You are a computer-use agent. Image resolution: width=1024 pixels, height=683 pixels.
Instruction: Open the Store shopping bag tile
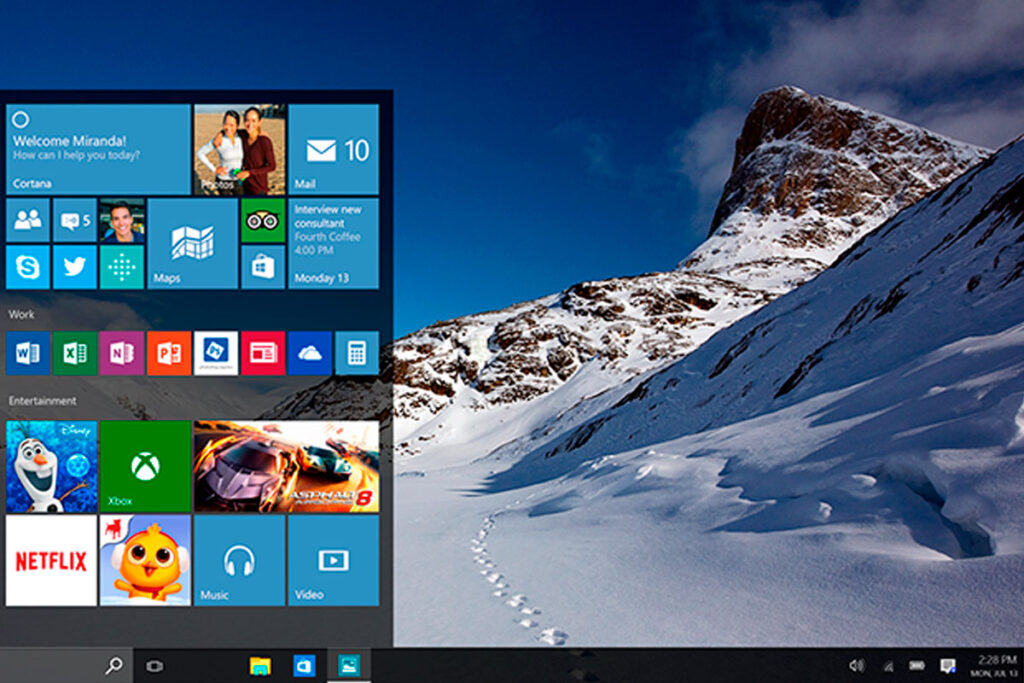point(263,267)
